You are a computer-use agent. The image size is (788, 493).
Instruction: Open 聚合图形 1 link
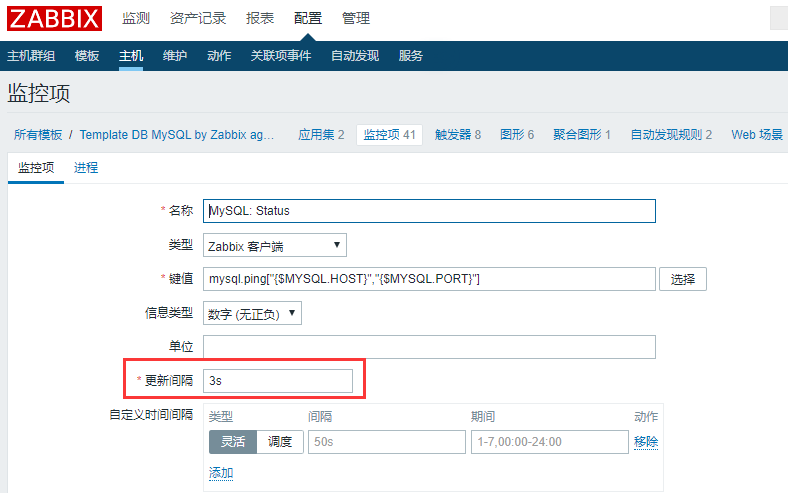(x=582, y=135)
